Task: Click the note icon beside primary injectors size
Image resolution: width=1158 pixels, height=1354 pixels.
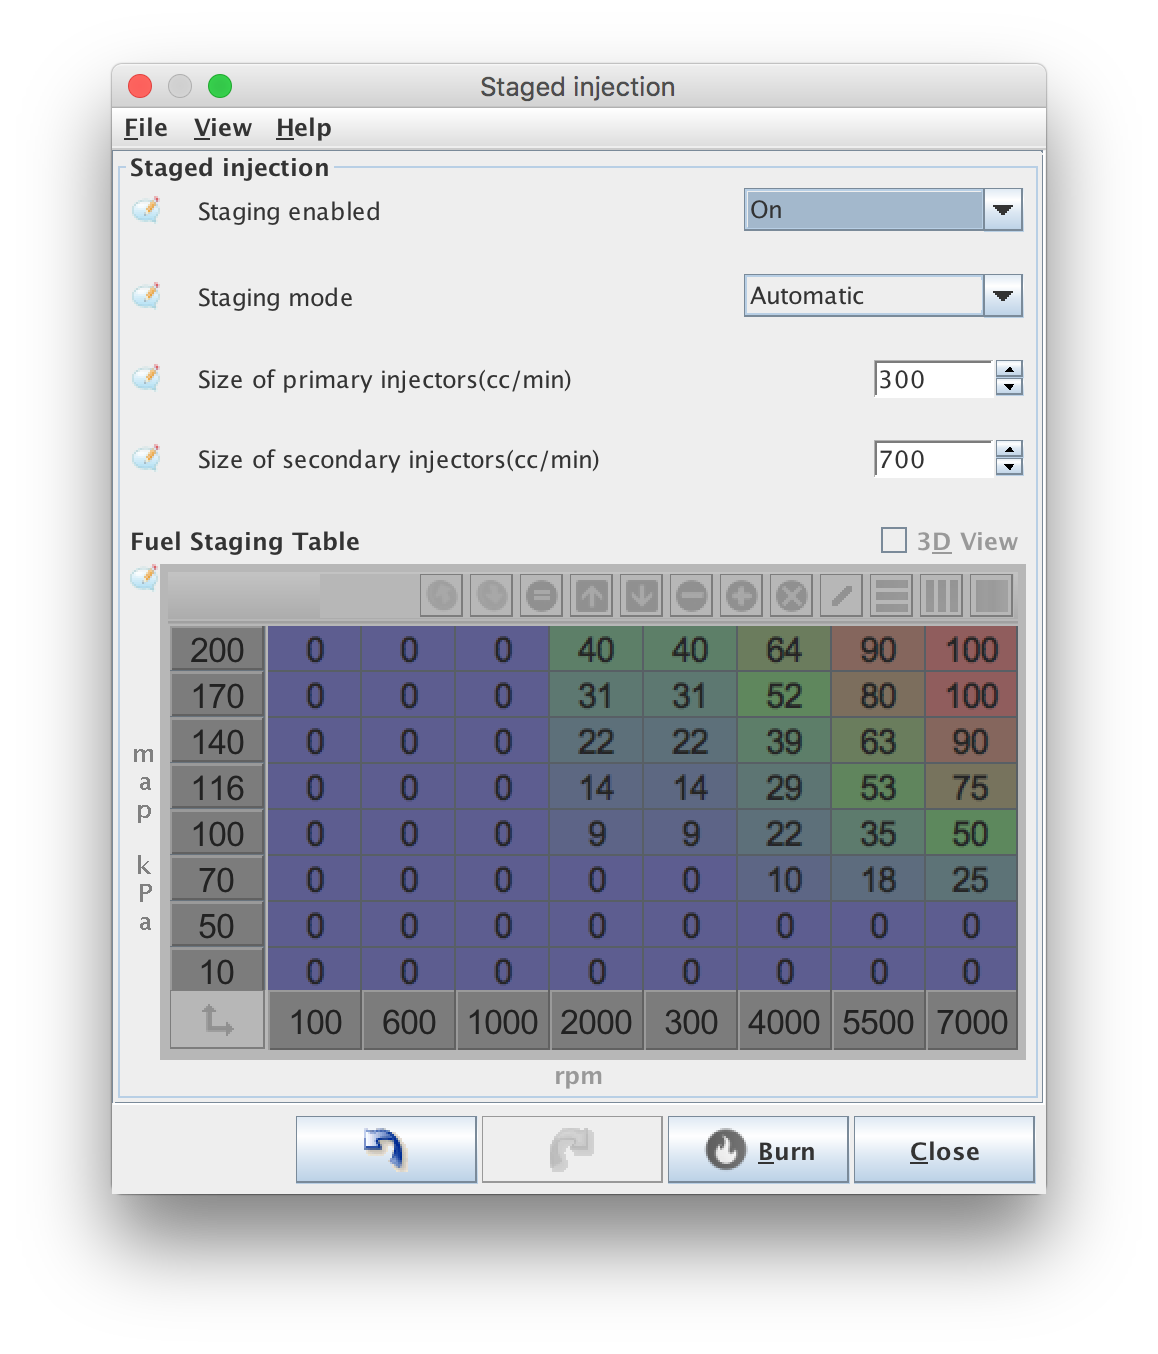Action: [x=147, y=378]
